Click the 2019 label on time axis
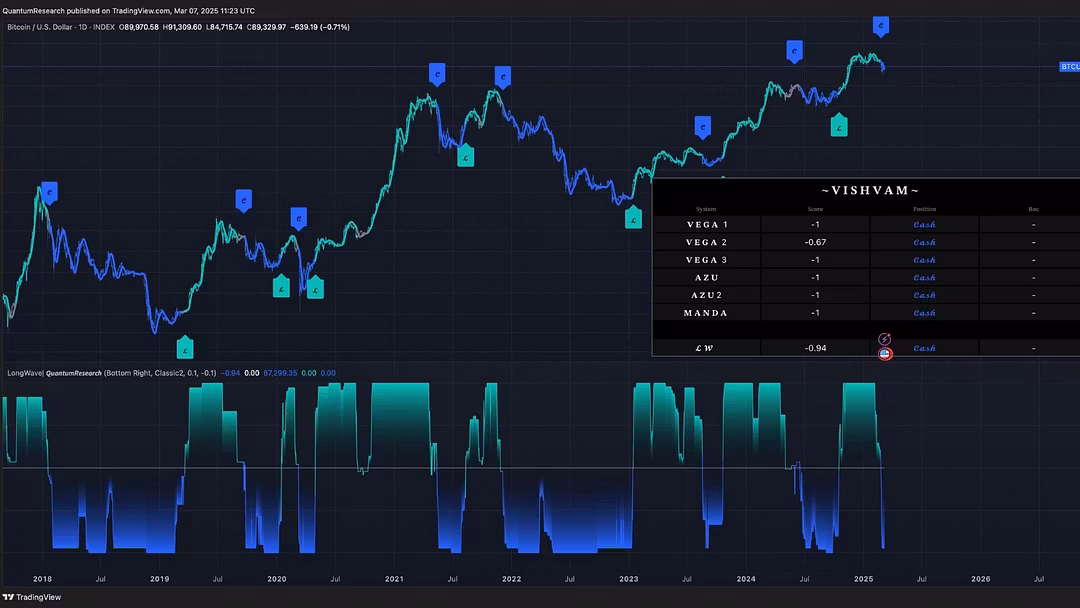Viewport: 1080px width, 608px height. [160, 579]
